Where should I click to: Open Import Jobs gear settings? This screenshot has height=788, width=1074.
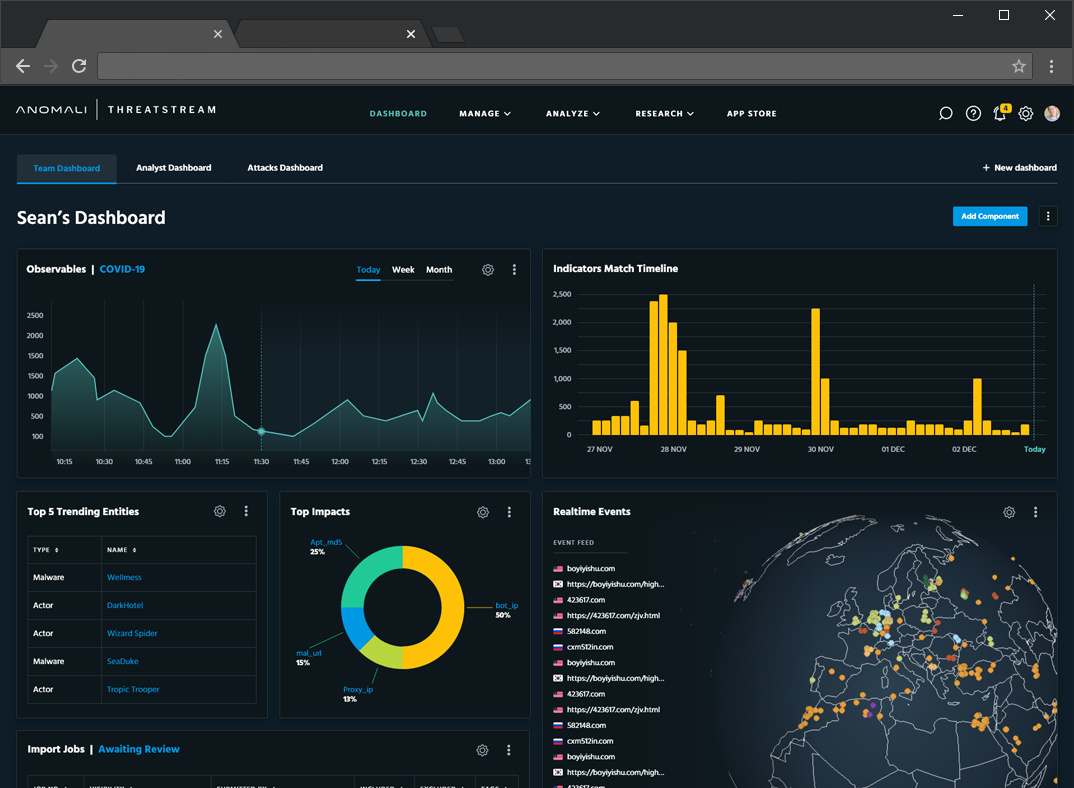pyautogui.click(x=482, y=750)
